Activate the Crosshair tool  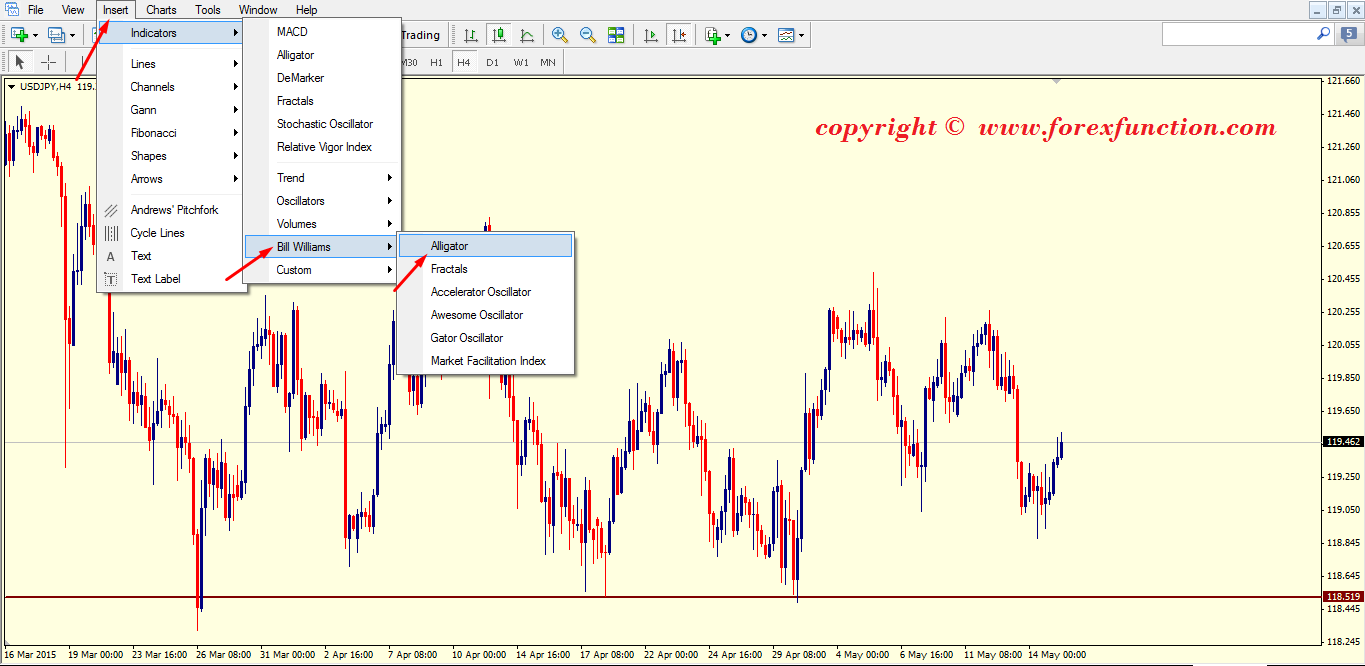[48, 62]
